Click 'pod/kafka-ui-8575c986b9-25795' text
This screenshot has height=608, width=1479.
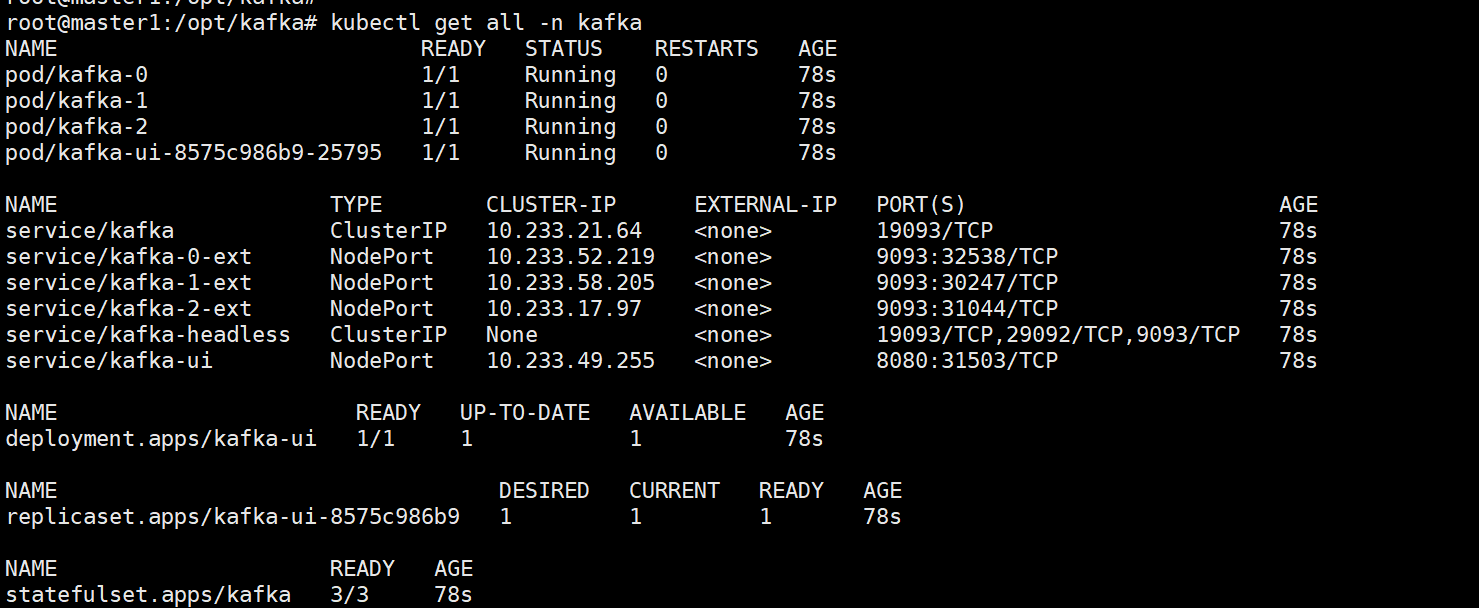tap(194, 153)
